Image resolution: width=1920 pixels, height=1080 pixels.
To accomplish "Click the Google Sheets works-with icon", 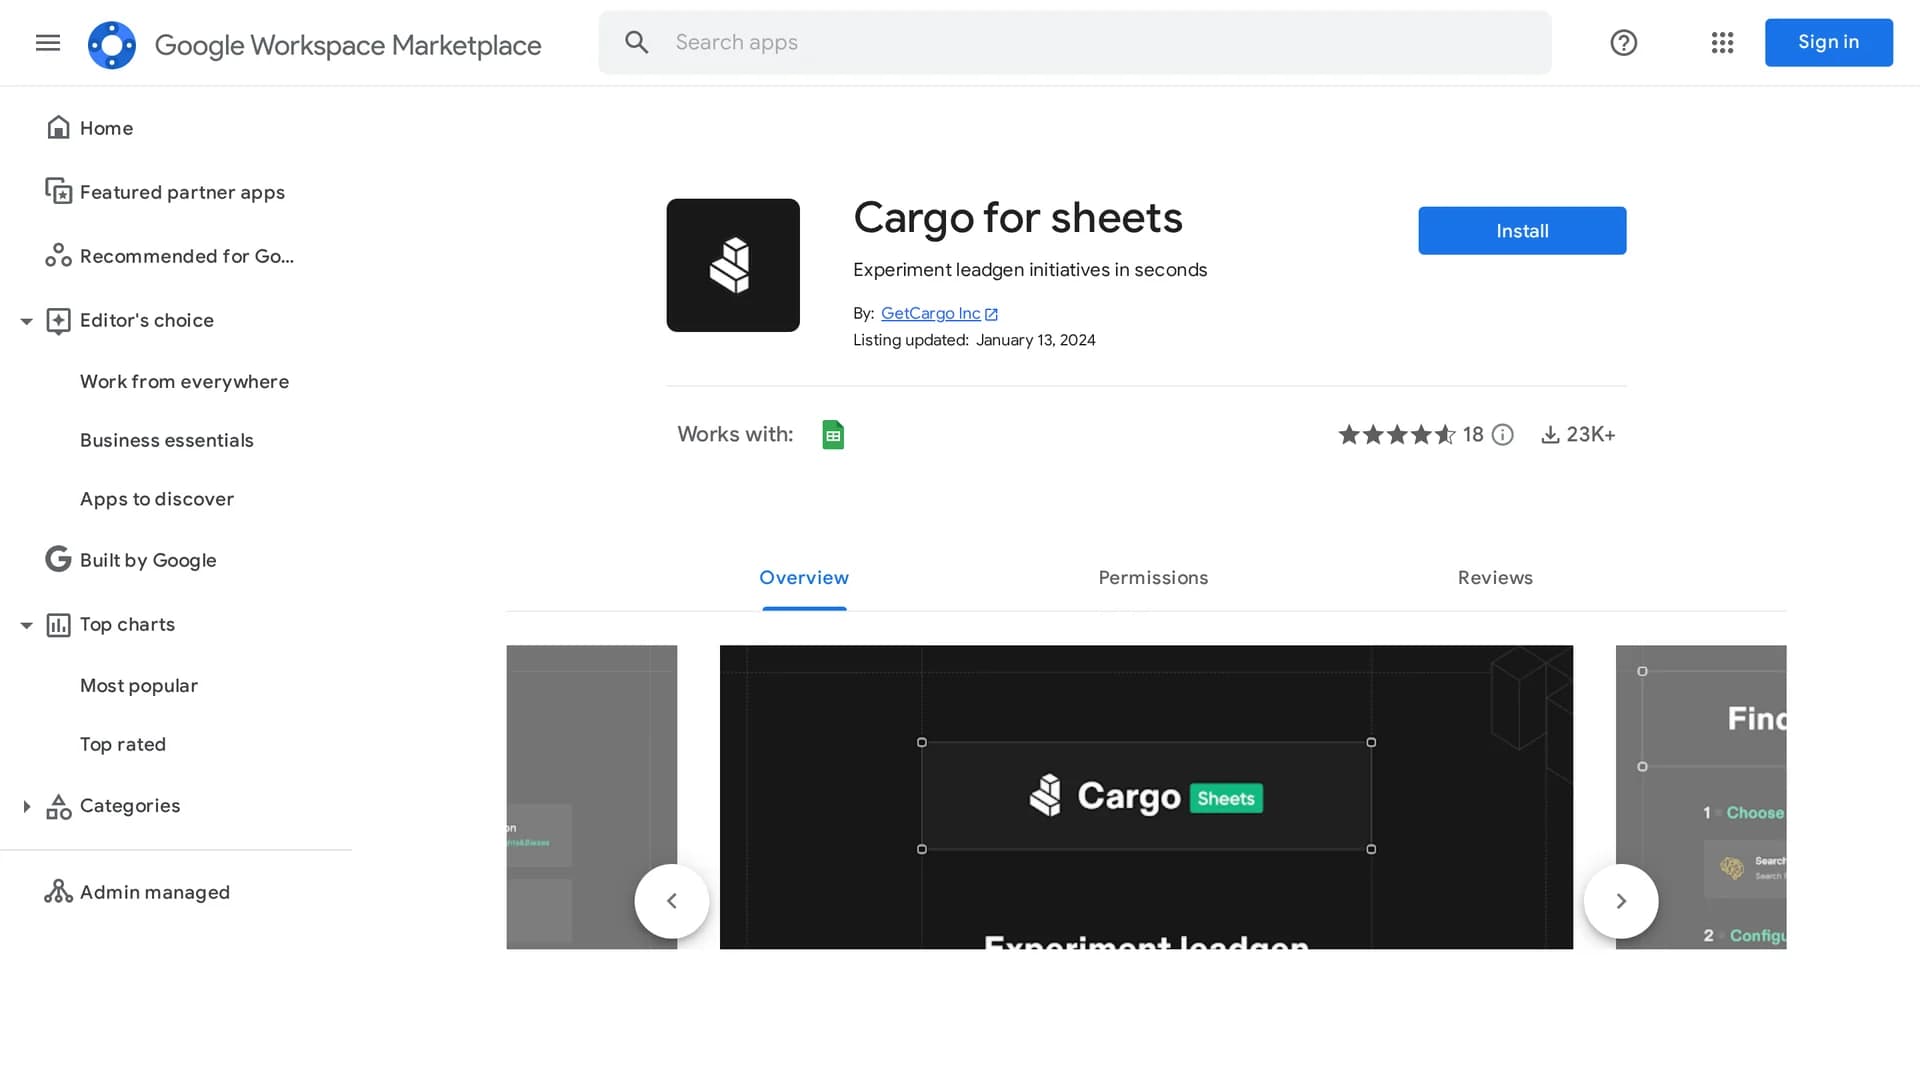I will click(833, 434).
